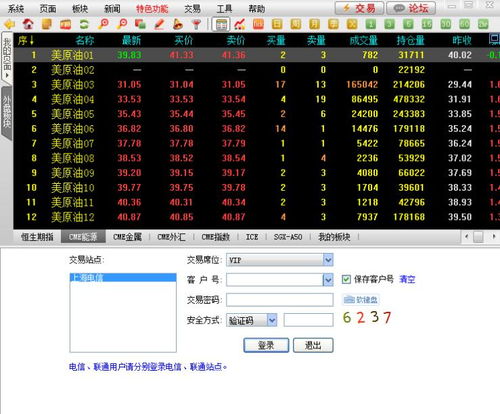The width and height of the screenshot is (500, 414).
Task: Select the quarterly 季 period icon
Action: (333, 24)
